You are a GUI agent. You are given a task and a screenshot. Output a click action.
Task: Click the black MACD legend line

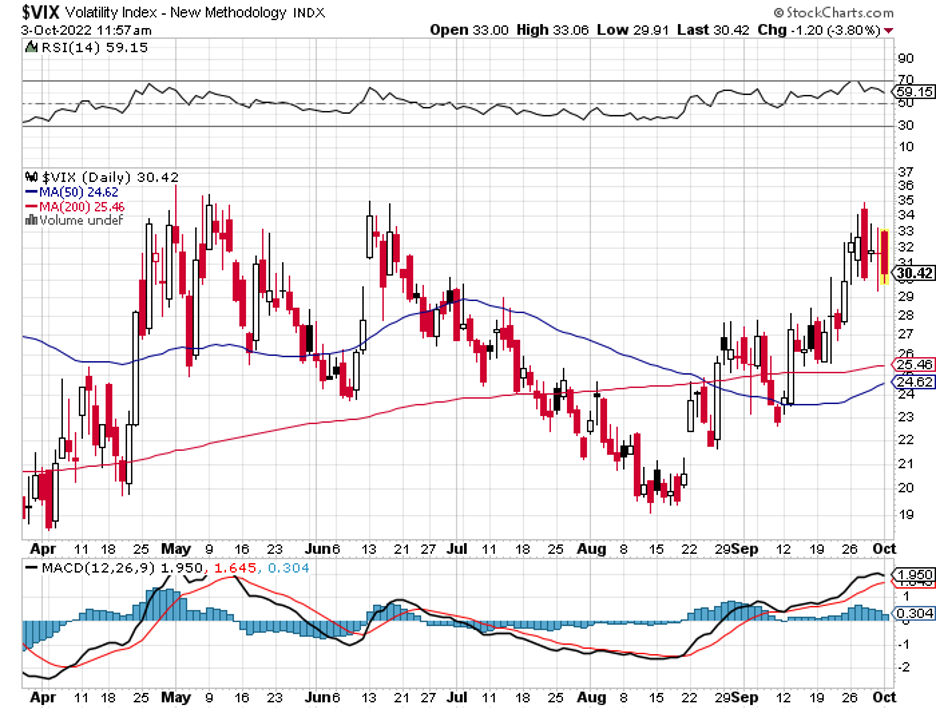[x=32, y=568]
